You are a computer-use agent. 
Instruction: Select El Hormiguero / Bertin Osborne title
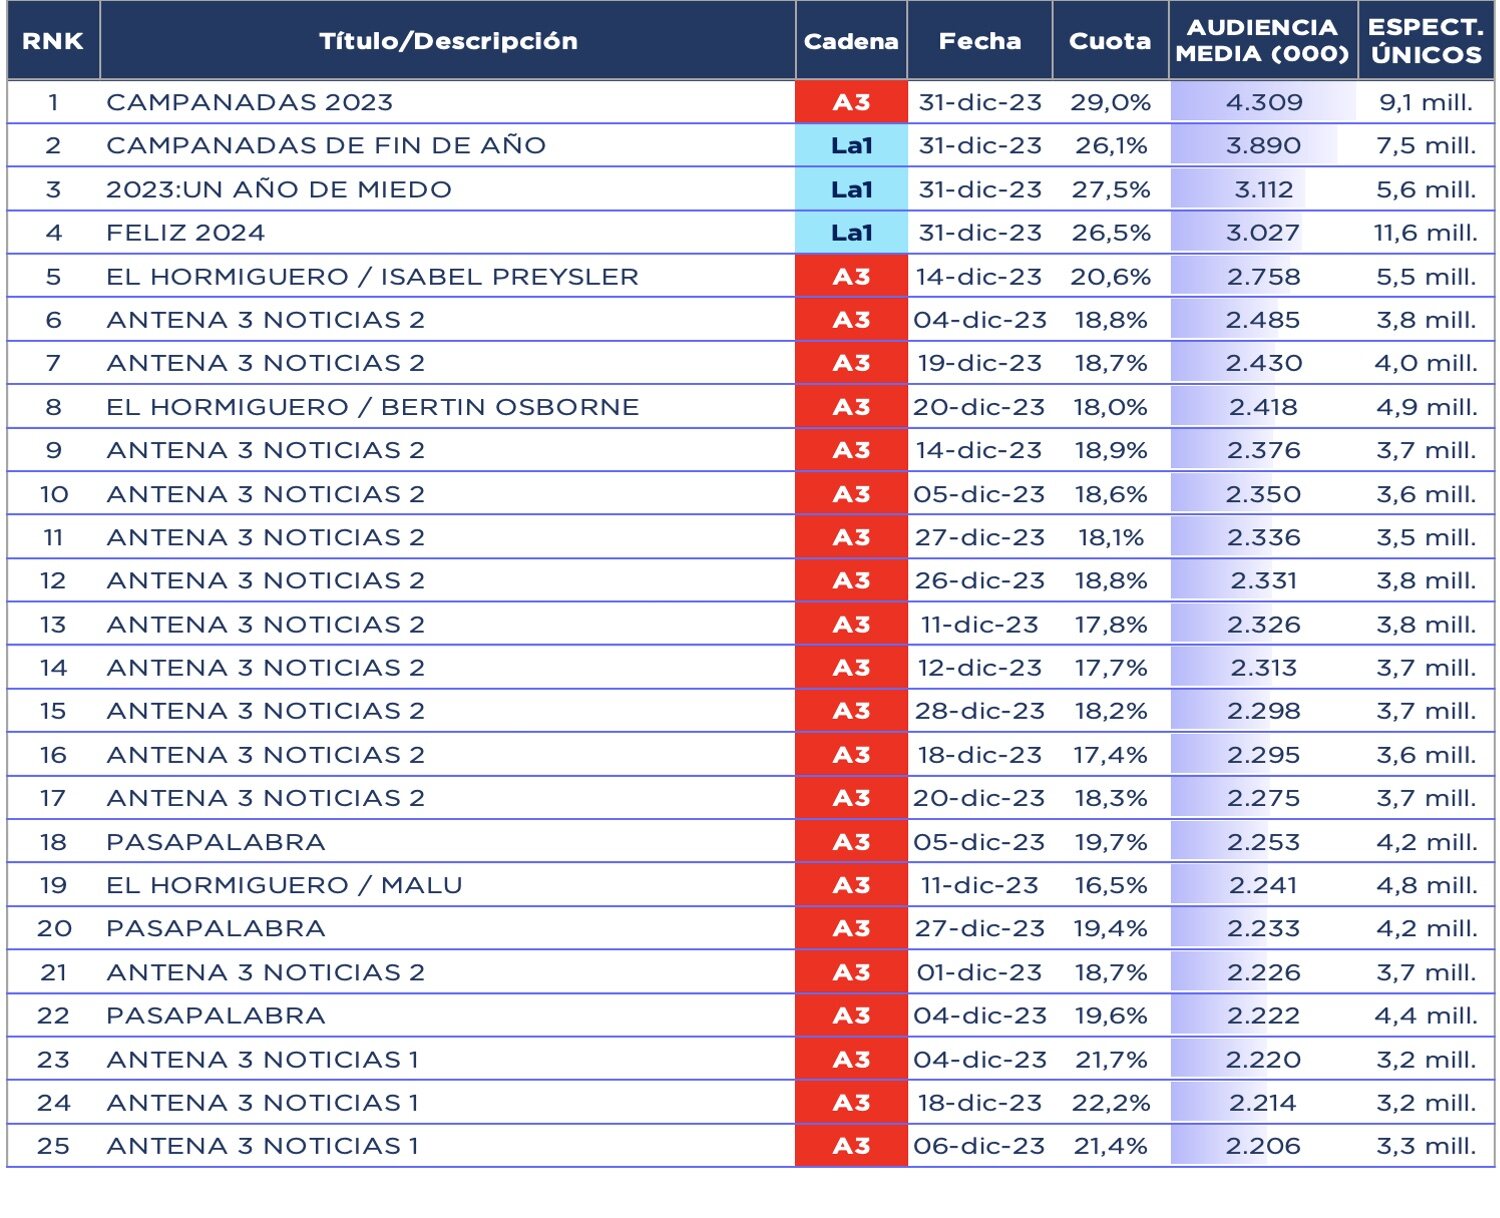click(372, 407)
